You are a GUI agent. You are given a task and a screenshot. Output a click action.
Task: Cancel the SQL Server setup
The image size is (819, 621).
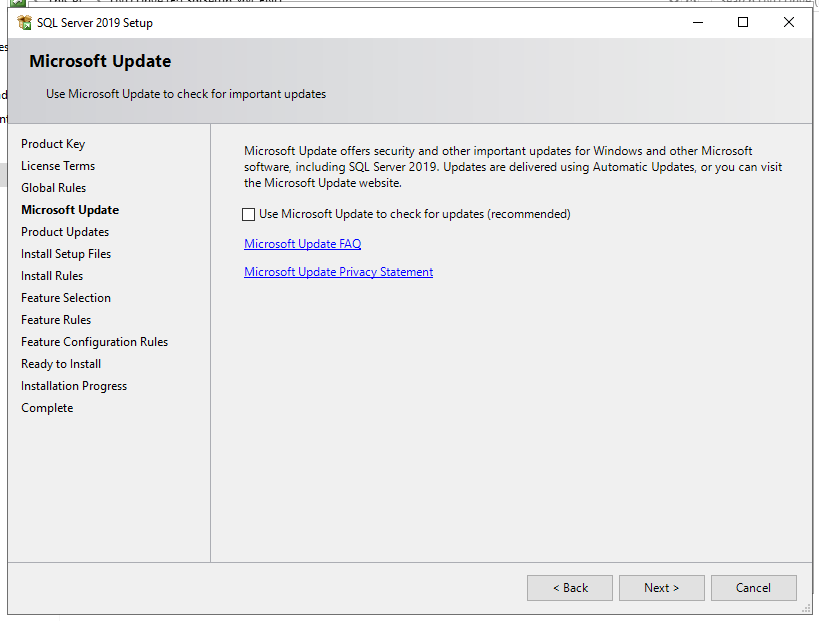click(753, 588)
